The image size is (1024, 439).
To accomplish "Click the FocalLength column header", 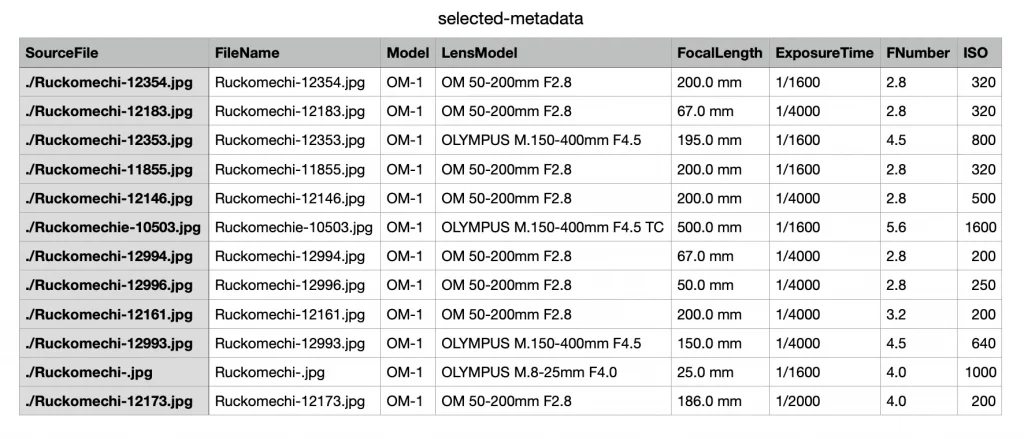I will click(719, 53).
